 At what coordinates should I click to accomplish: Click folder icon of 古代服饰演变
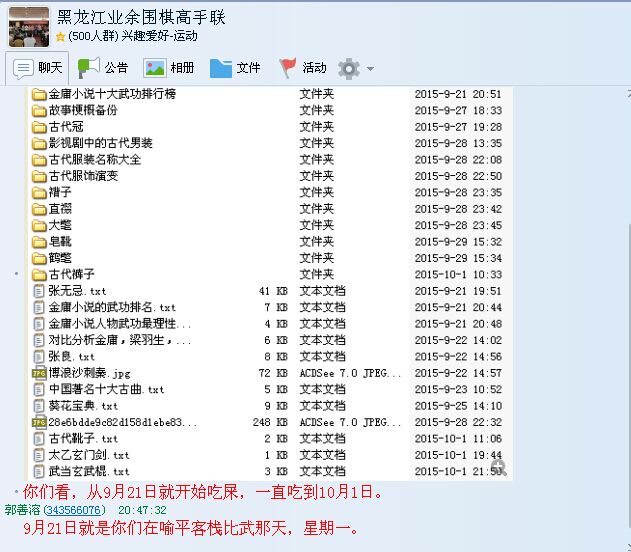pos(39,176)
